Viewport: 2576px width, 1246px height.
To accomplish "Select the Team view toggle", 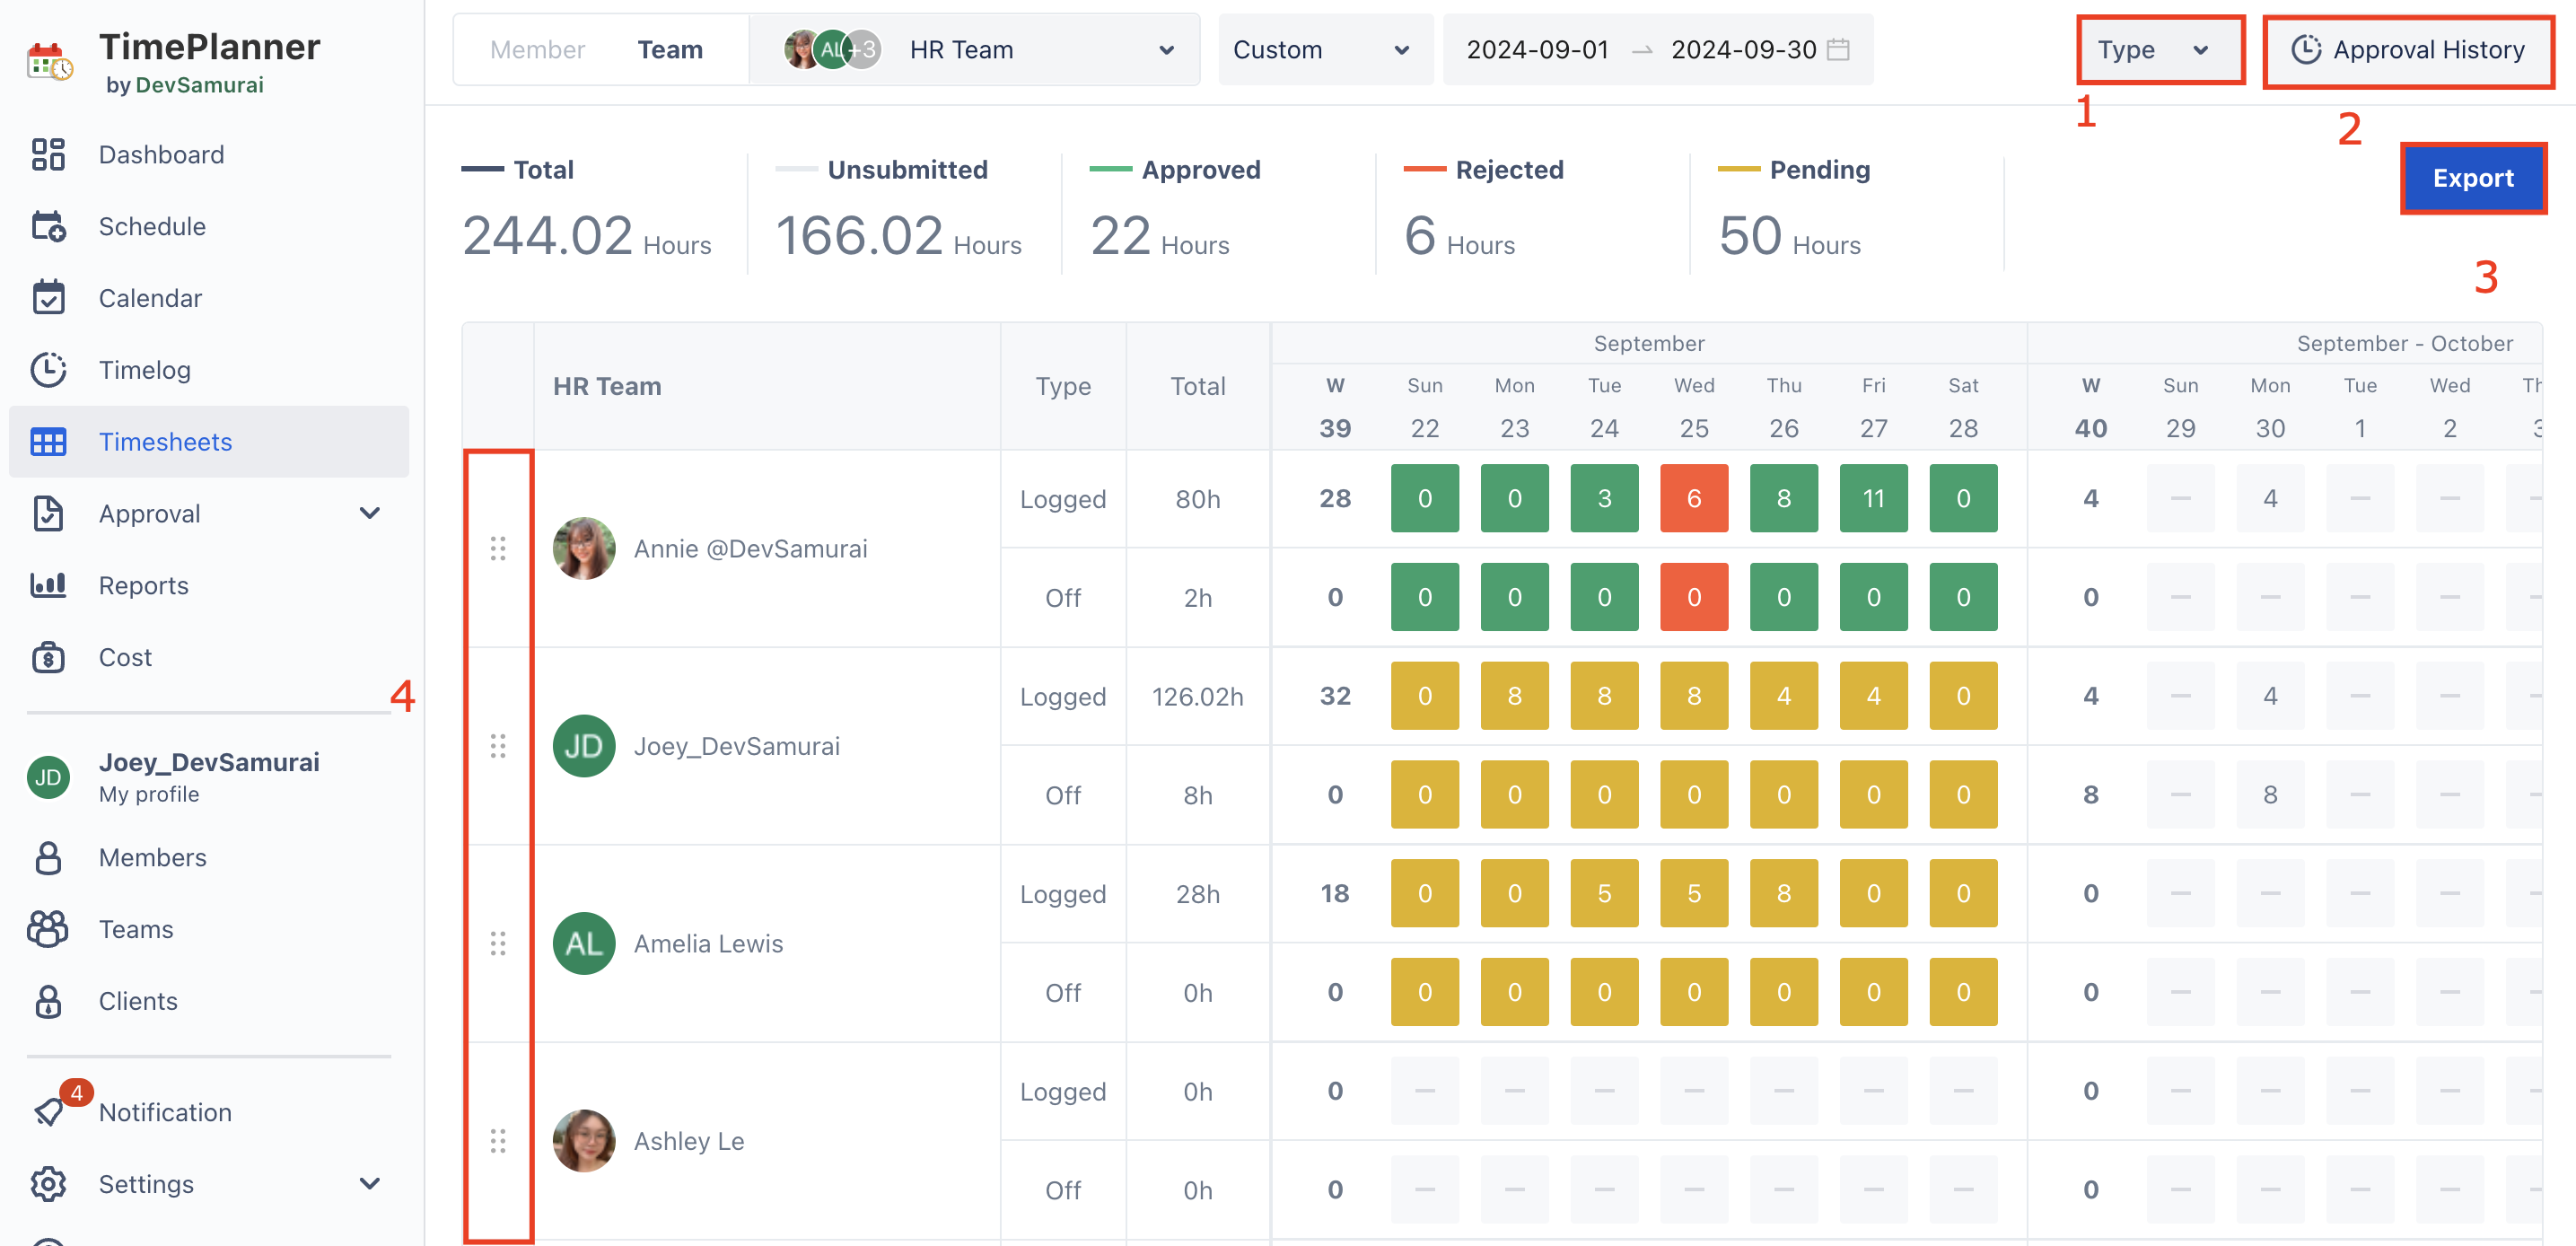I will [670, 50].
